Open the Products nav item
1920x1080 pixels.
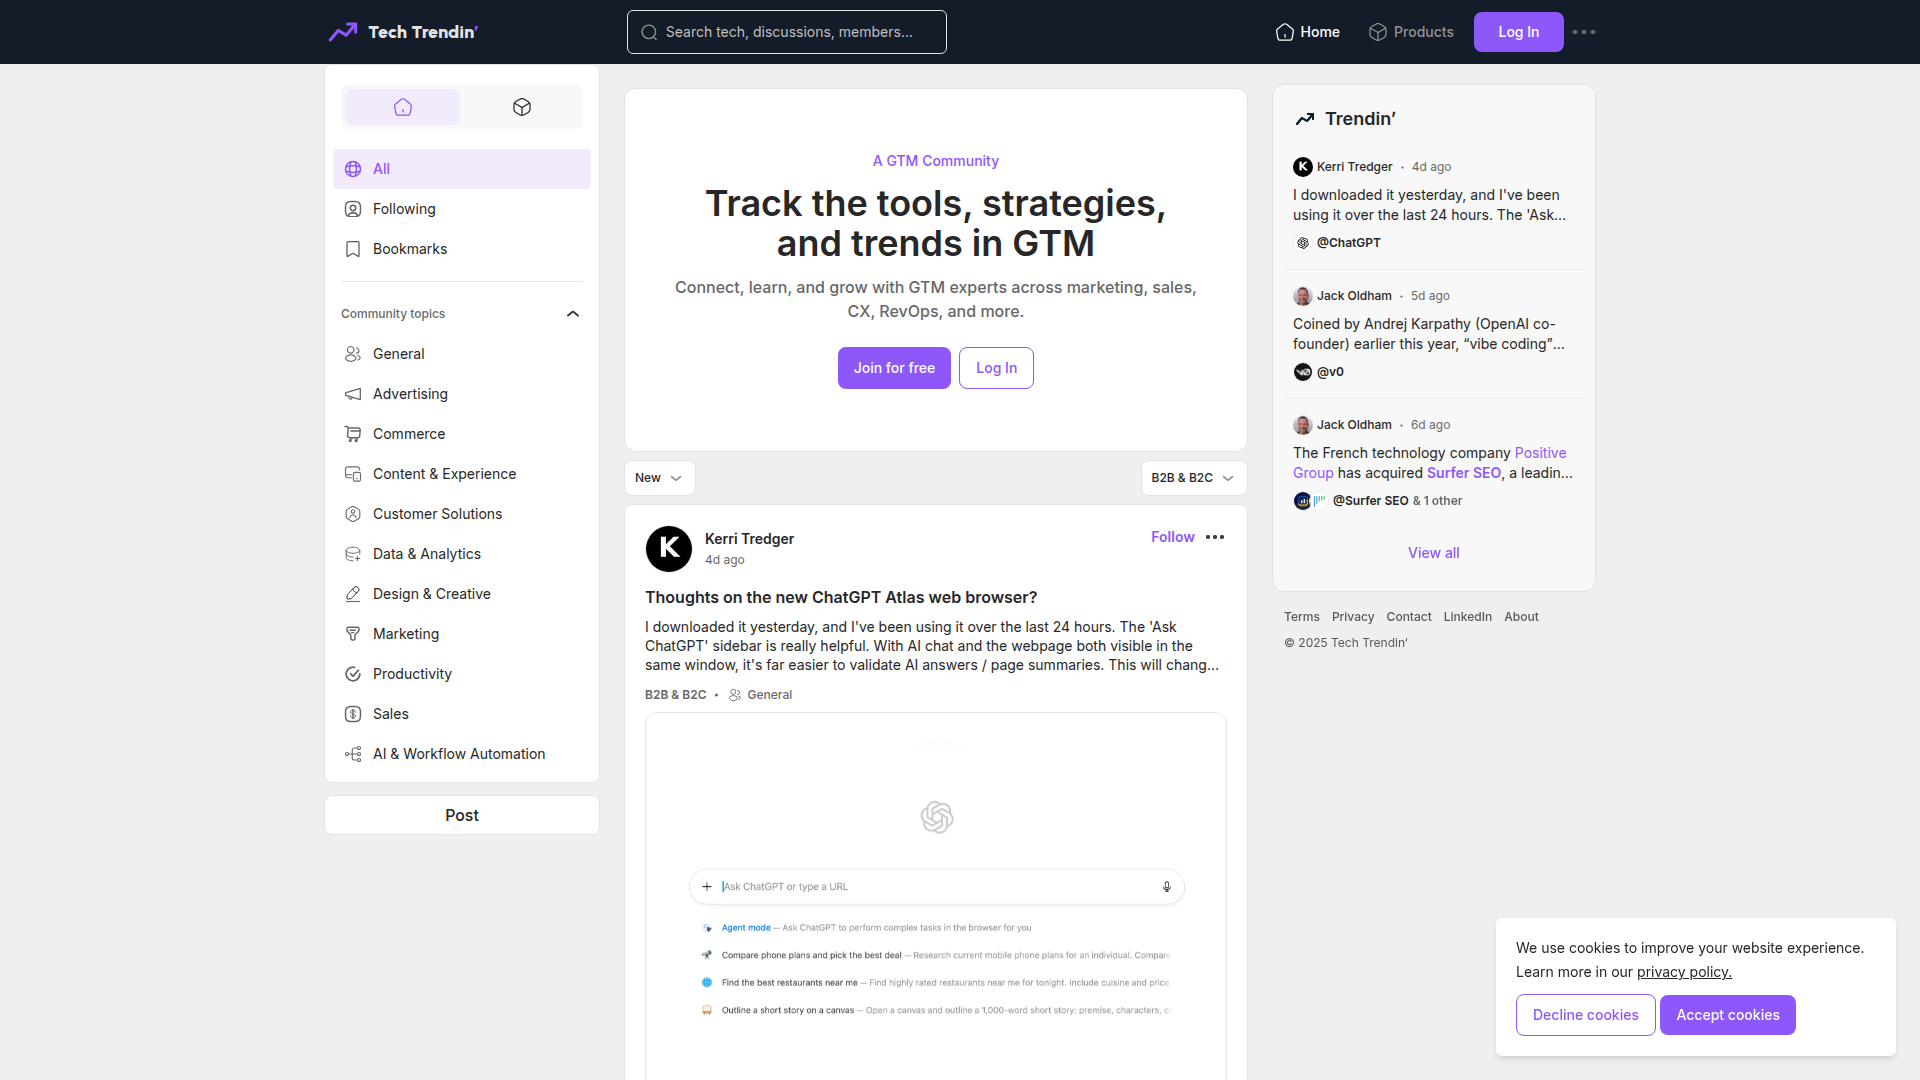point(1411,32)
